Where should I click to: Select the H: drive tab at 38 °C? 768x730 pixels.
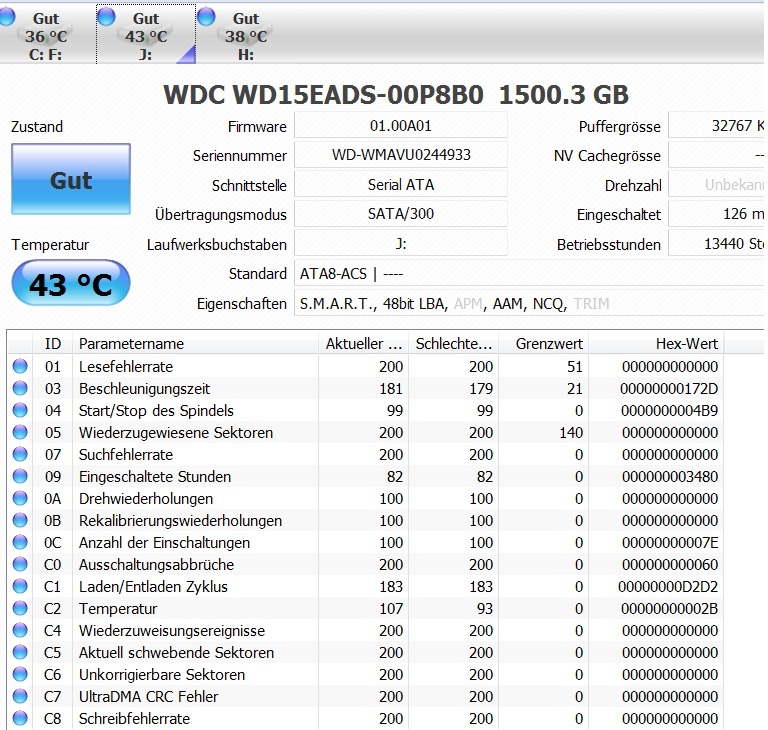(246, 35)
